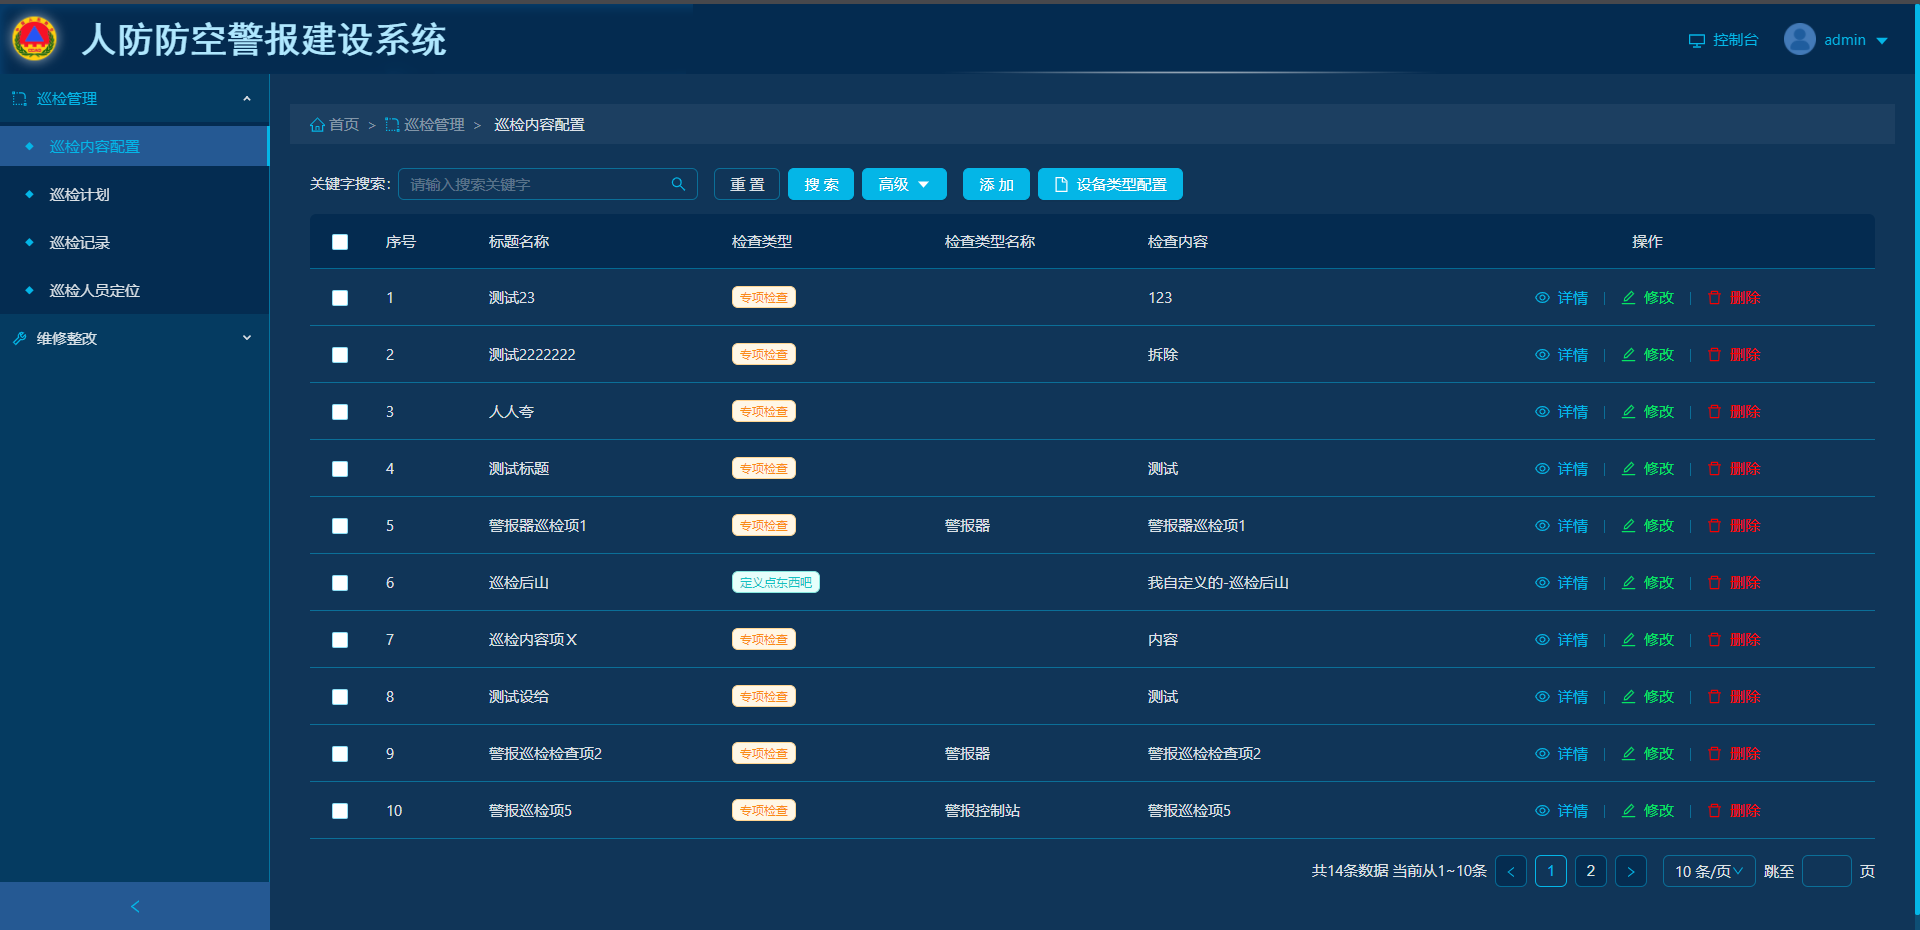Click the trash delete icon for 人人夸
Screen dimensions: 1920x930
click(x=1714, y=412)
